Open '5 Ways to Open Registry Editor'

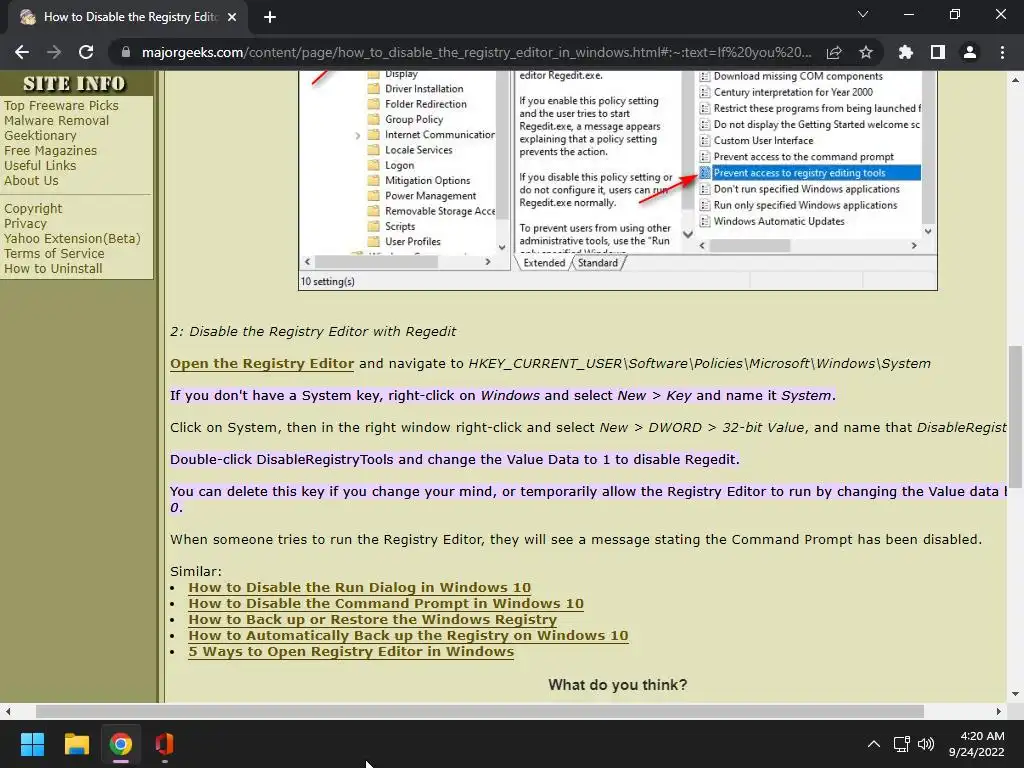pyautogui.click(x=351, y=651)
